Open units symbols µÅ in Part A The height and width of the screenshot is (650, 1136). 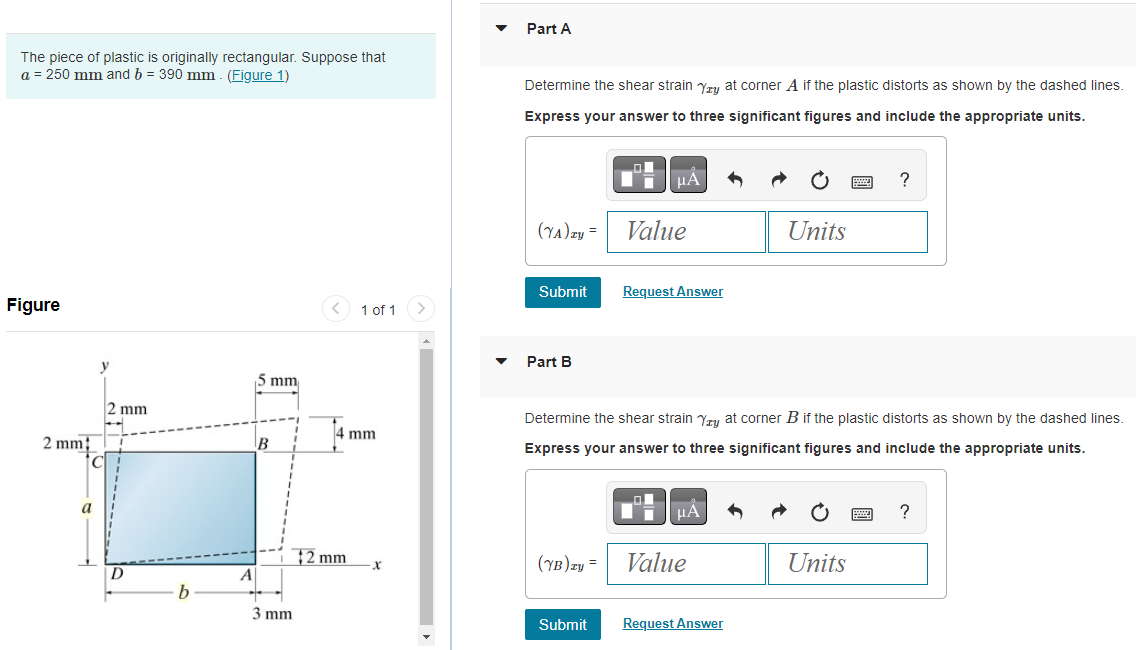(688, 175)
